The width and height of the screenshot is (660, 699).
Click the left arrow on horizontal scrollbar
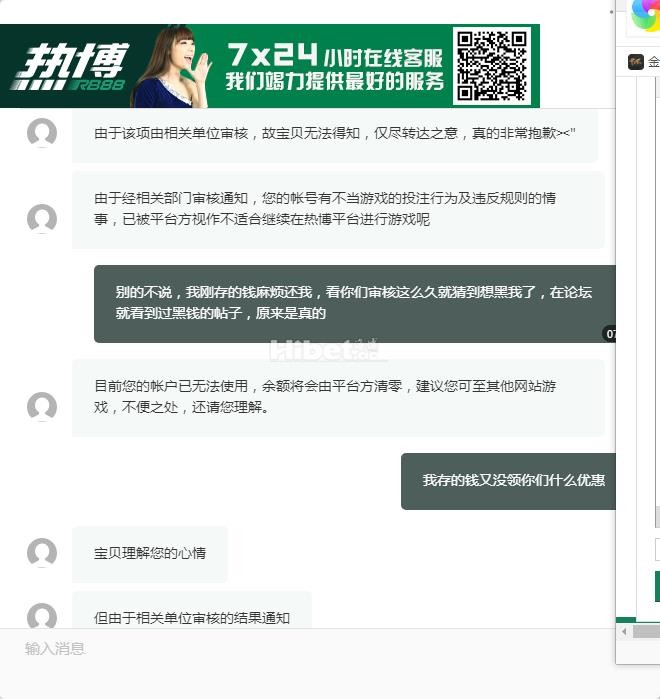coord(624,632)
